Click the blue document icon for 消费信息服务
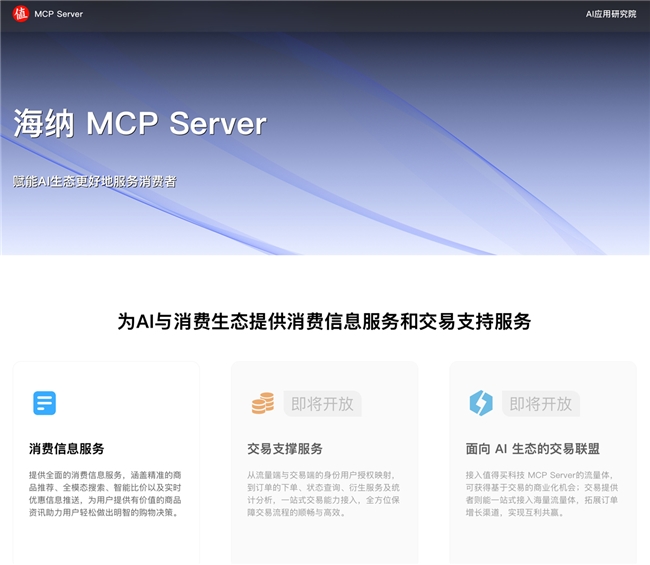 [44, 403]
